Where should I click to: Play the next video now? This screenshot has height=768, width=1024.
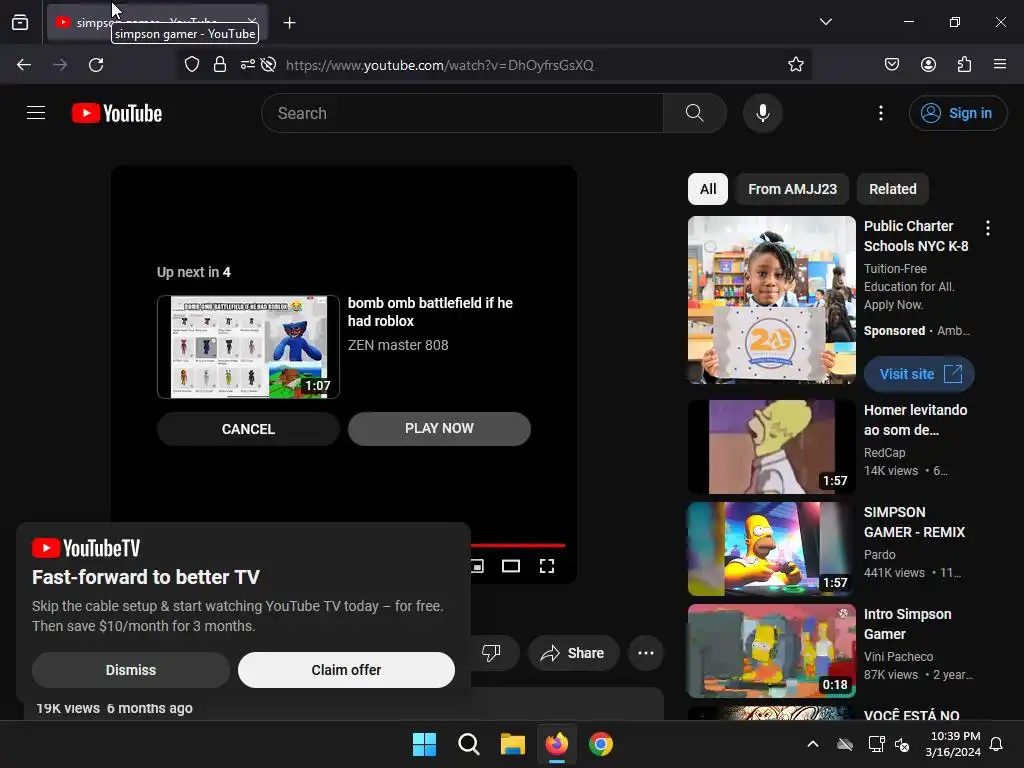tap(439, 428)
